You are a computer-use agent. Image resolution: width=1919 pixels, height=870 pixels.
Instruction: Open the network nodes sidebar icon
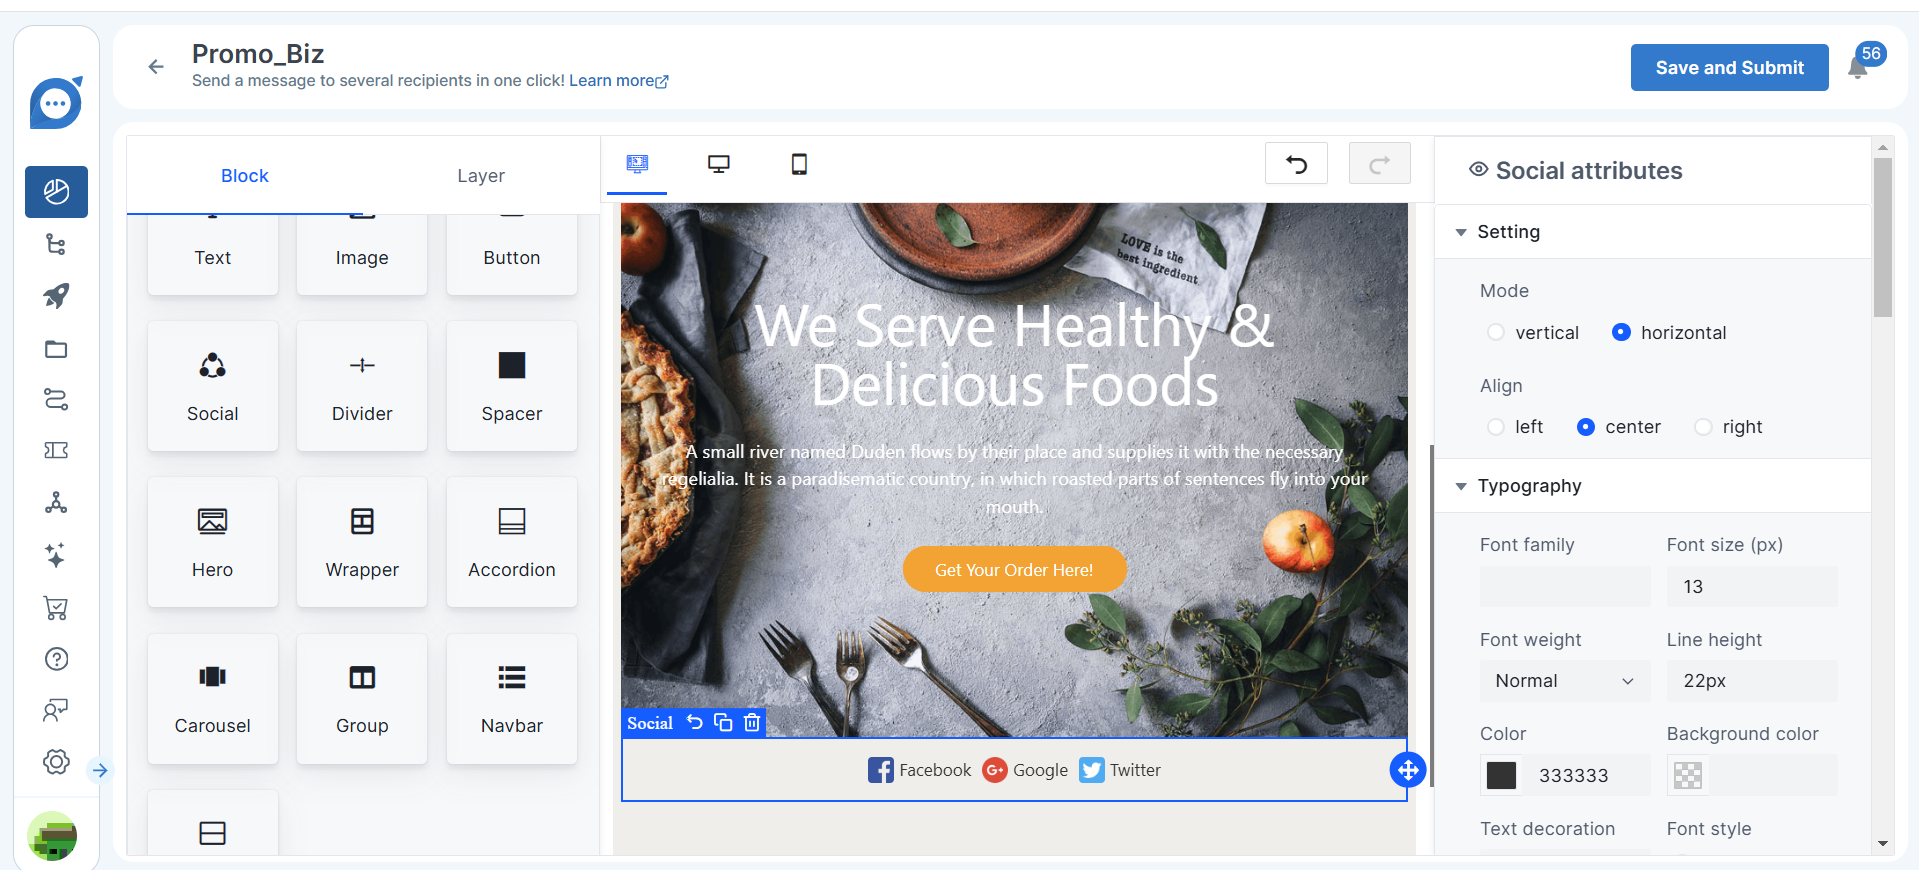point(56,503)
